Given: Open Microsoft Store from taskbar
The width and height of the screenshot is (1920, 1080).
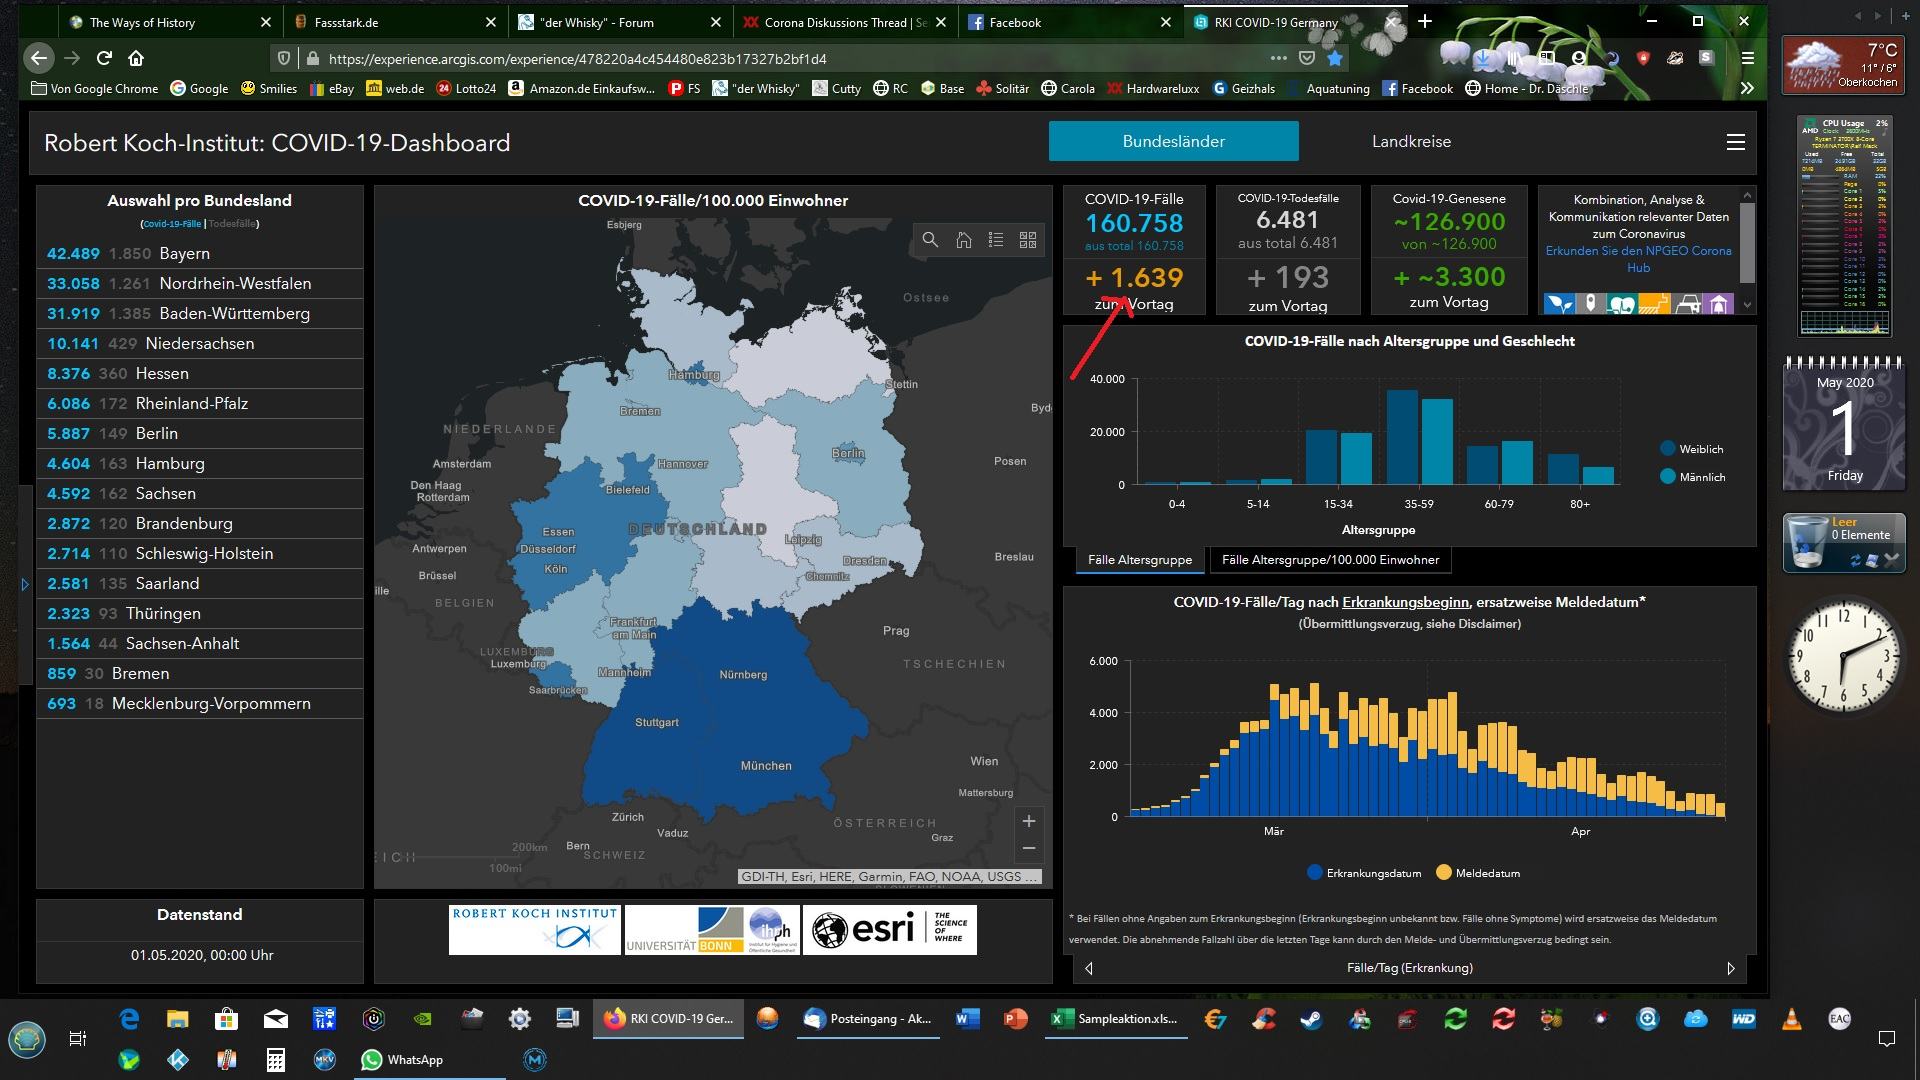Looking at the screenshot, I should point(226,1019).
